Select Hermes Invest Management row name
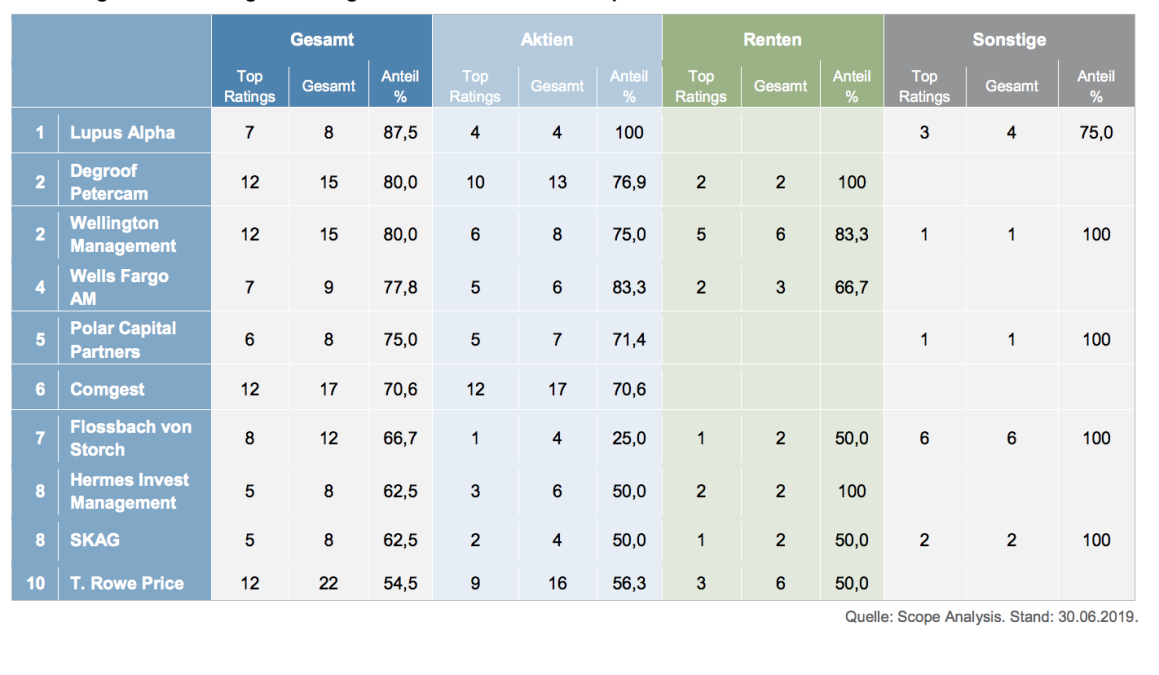The height and width of the screenshot is (675, 1159). click(129, 491)
